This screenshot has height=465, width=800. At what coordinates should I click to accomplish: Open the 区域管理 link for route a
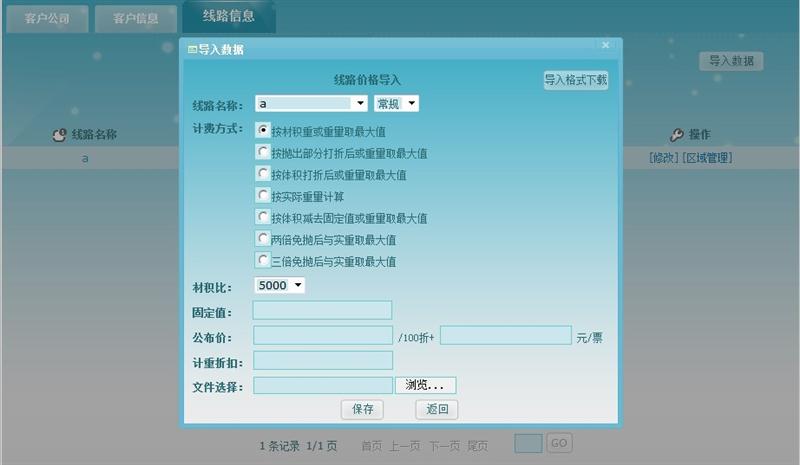pyautogui.click(x=707, y=158)
